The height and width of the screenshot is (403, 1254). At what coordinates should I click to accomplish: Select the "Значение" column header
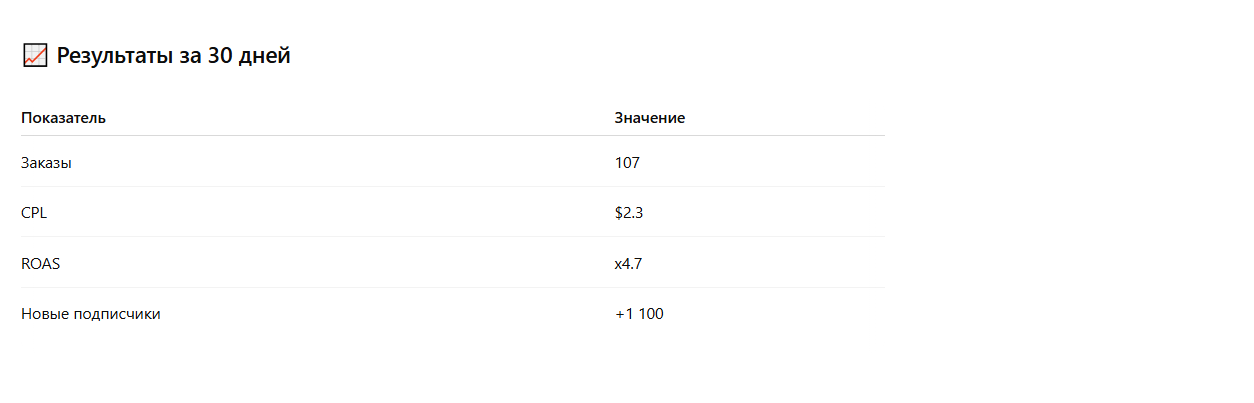coord(649,118)
